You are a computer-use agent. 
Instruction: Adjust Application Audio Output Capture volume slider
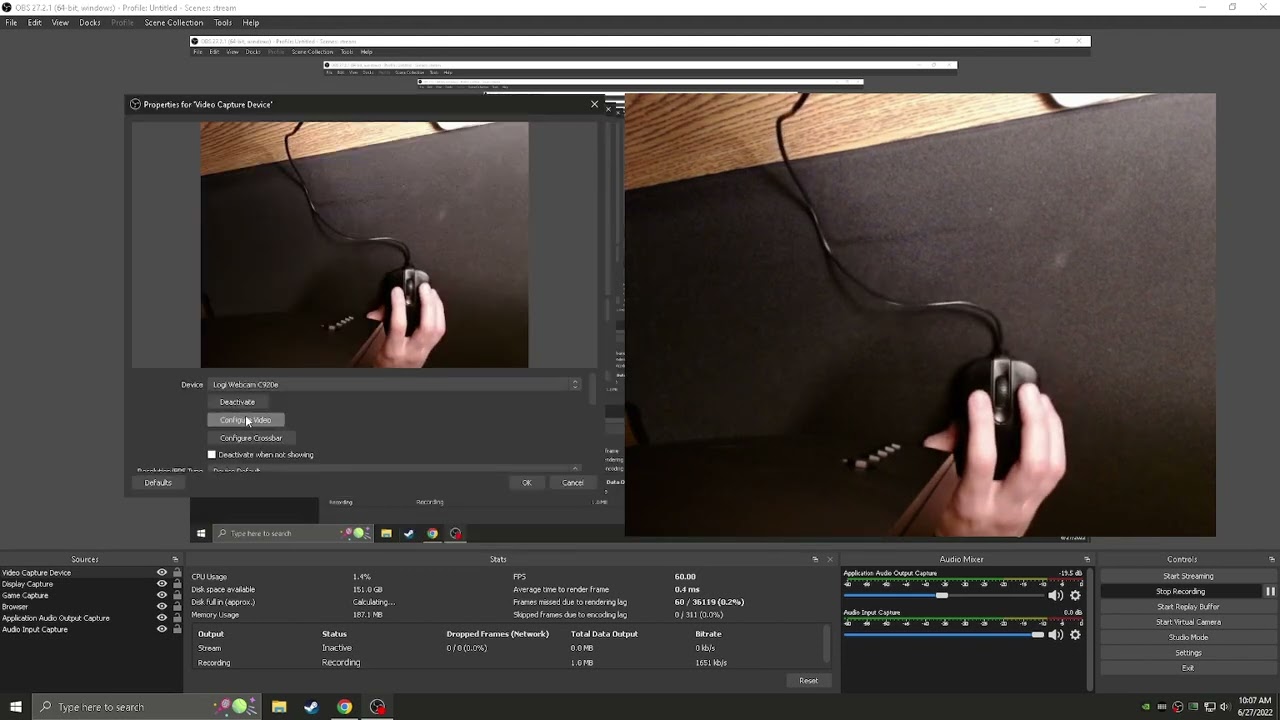pos(941,595)
